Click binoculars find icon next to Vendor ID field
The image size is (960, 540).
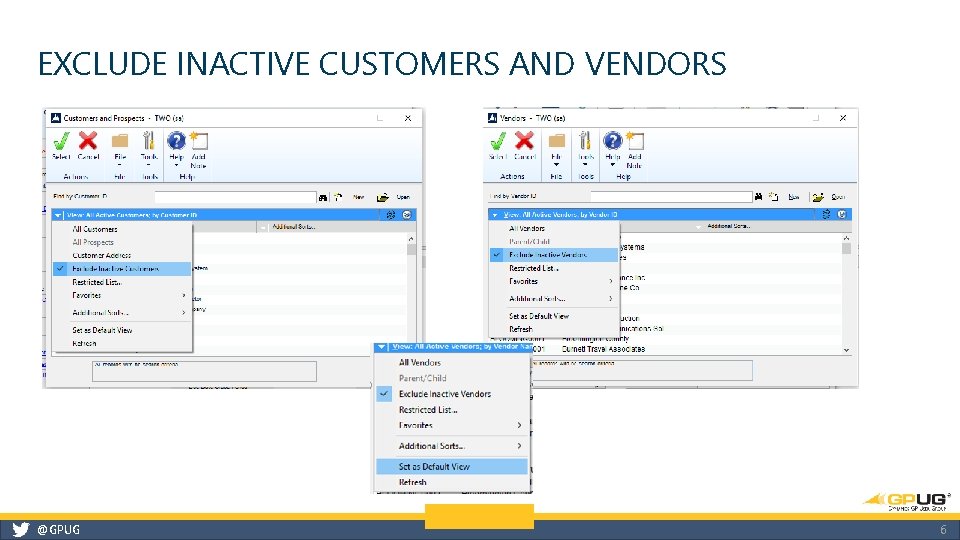pos(759,197)
